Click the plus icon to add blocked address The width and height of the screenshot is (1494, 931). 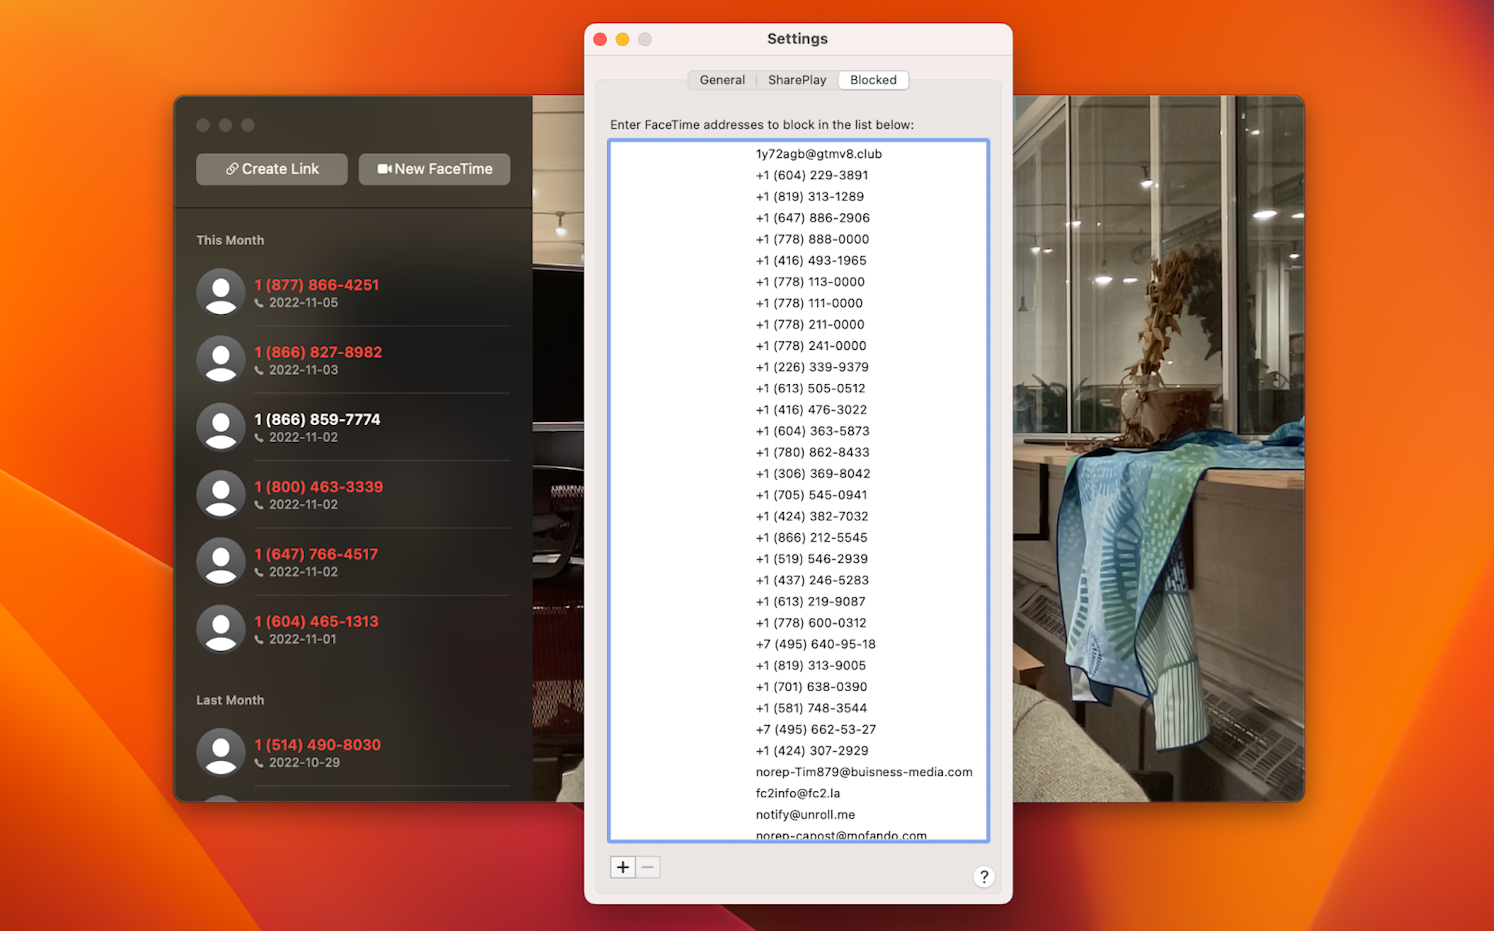(x=622, y=867)
